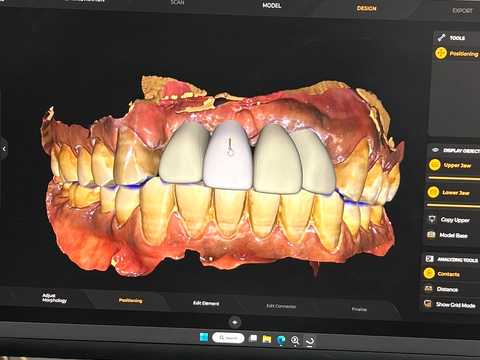Switch to Edit Cement step

[x=206, y=303]
